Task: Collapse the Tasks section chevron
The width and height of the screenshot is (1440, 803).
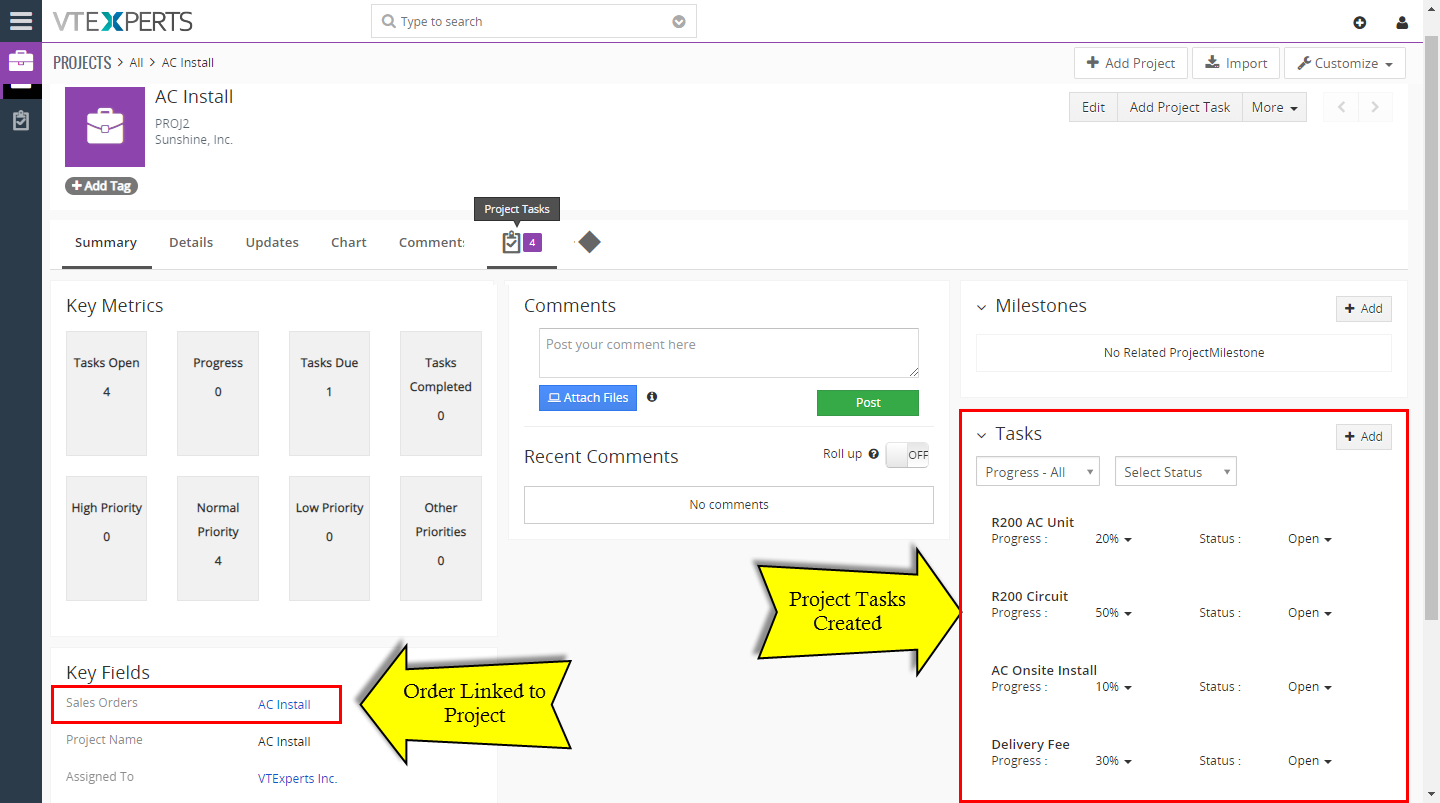Action: (981, 435)
